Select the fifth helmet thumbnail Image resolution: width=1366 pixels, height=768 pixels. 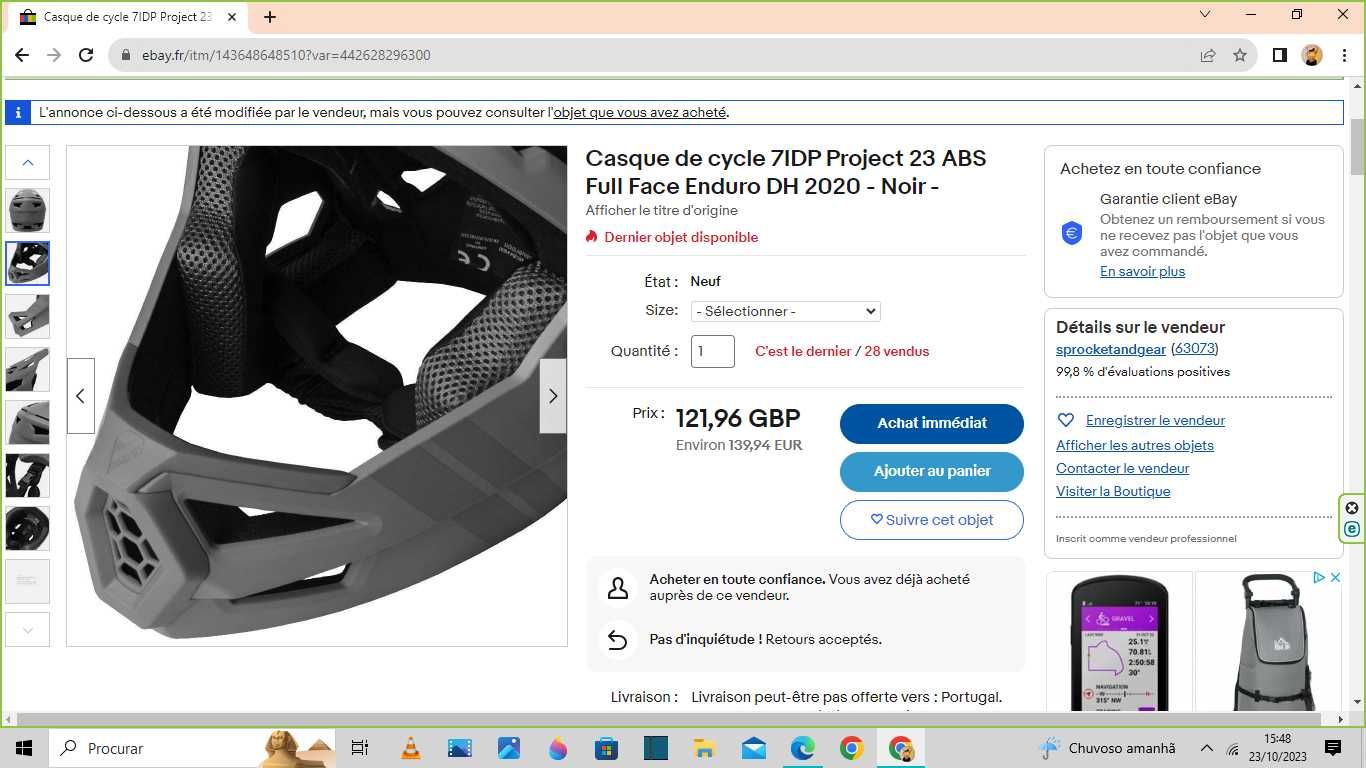tap(28, 422)
